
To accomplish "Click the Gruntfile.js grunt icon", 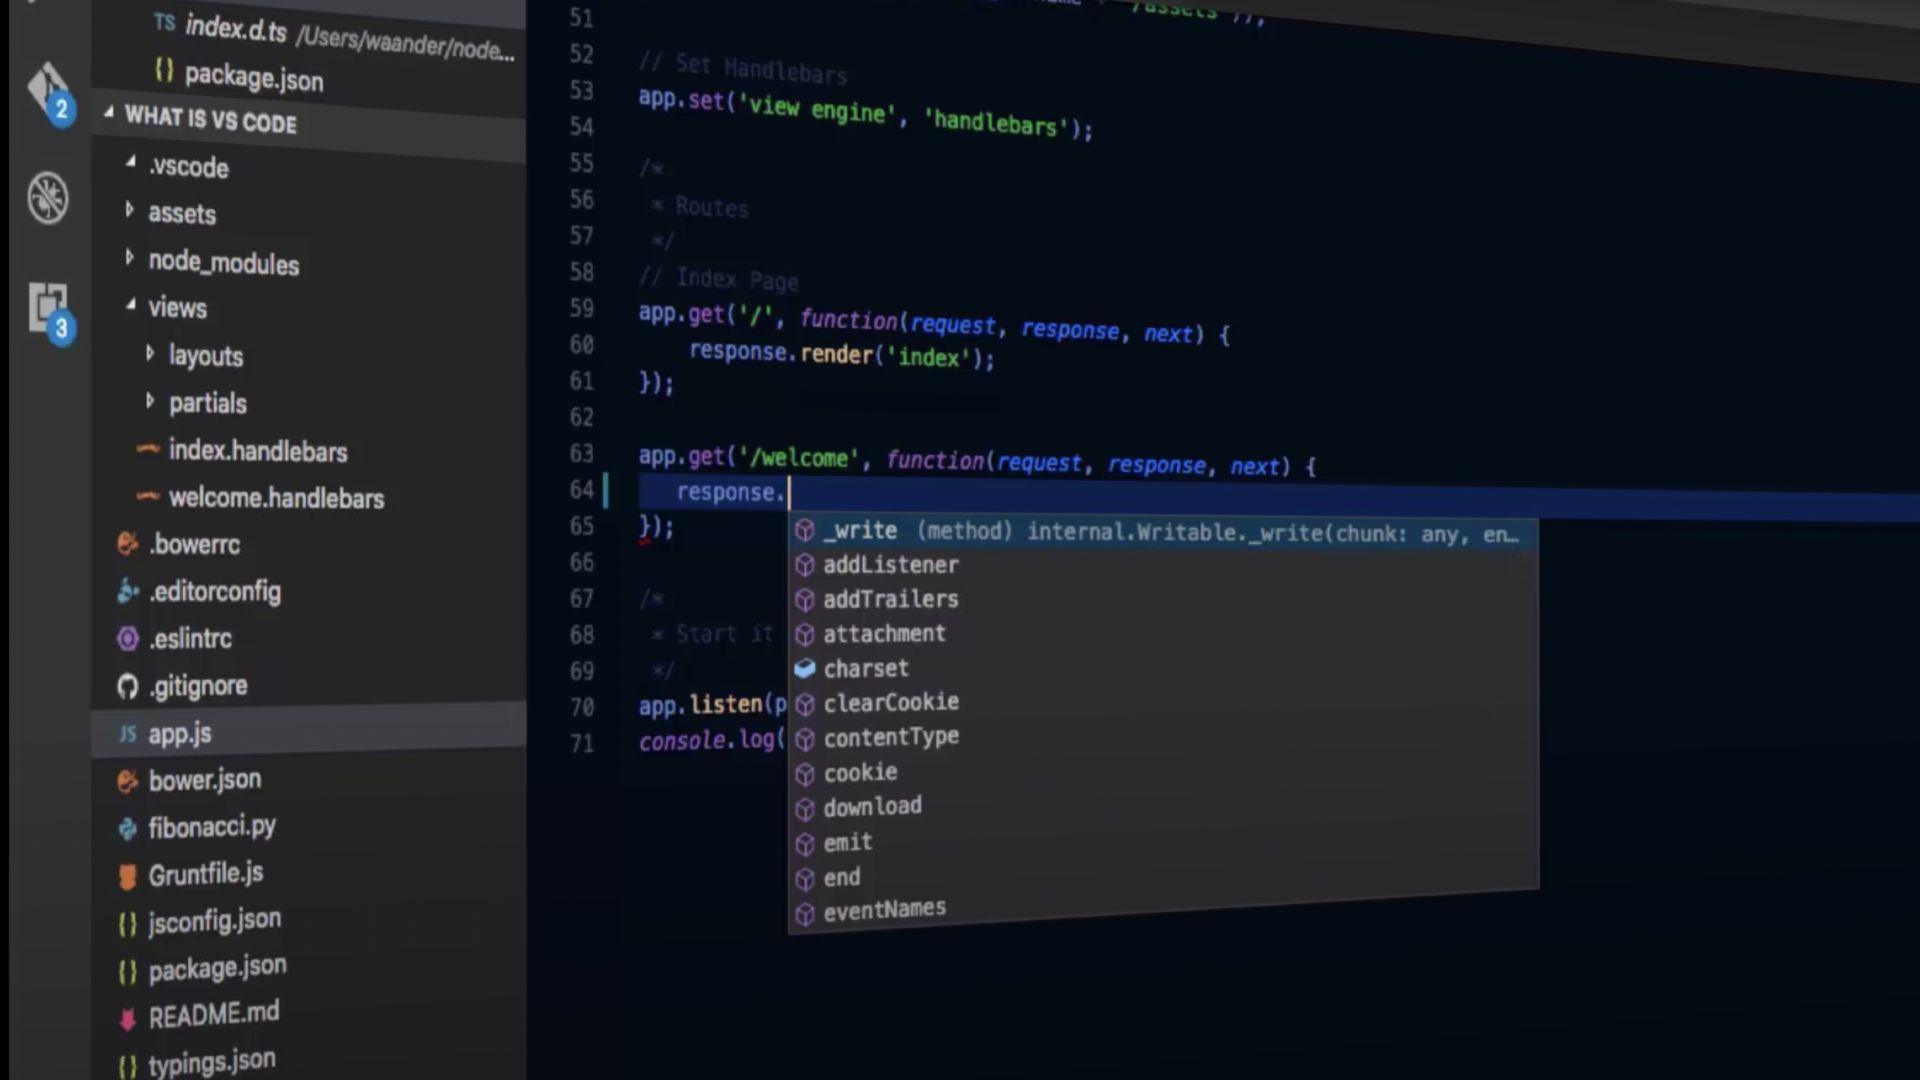I will [127, 877].
